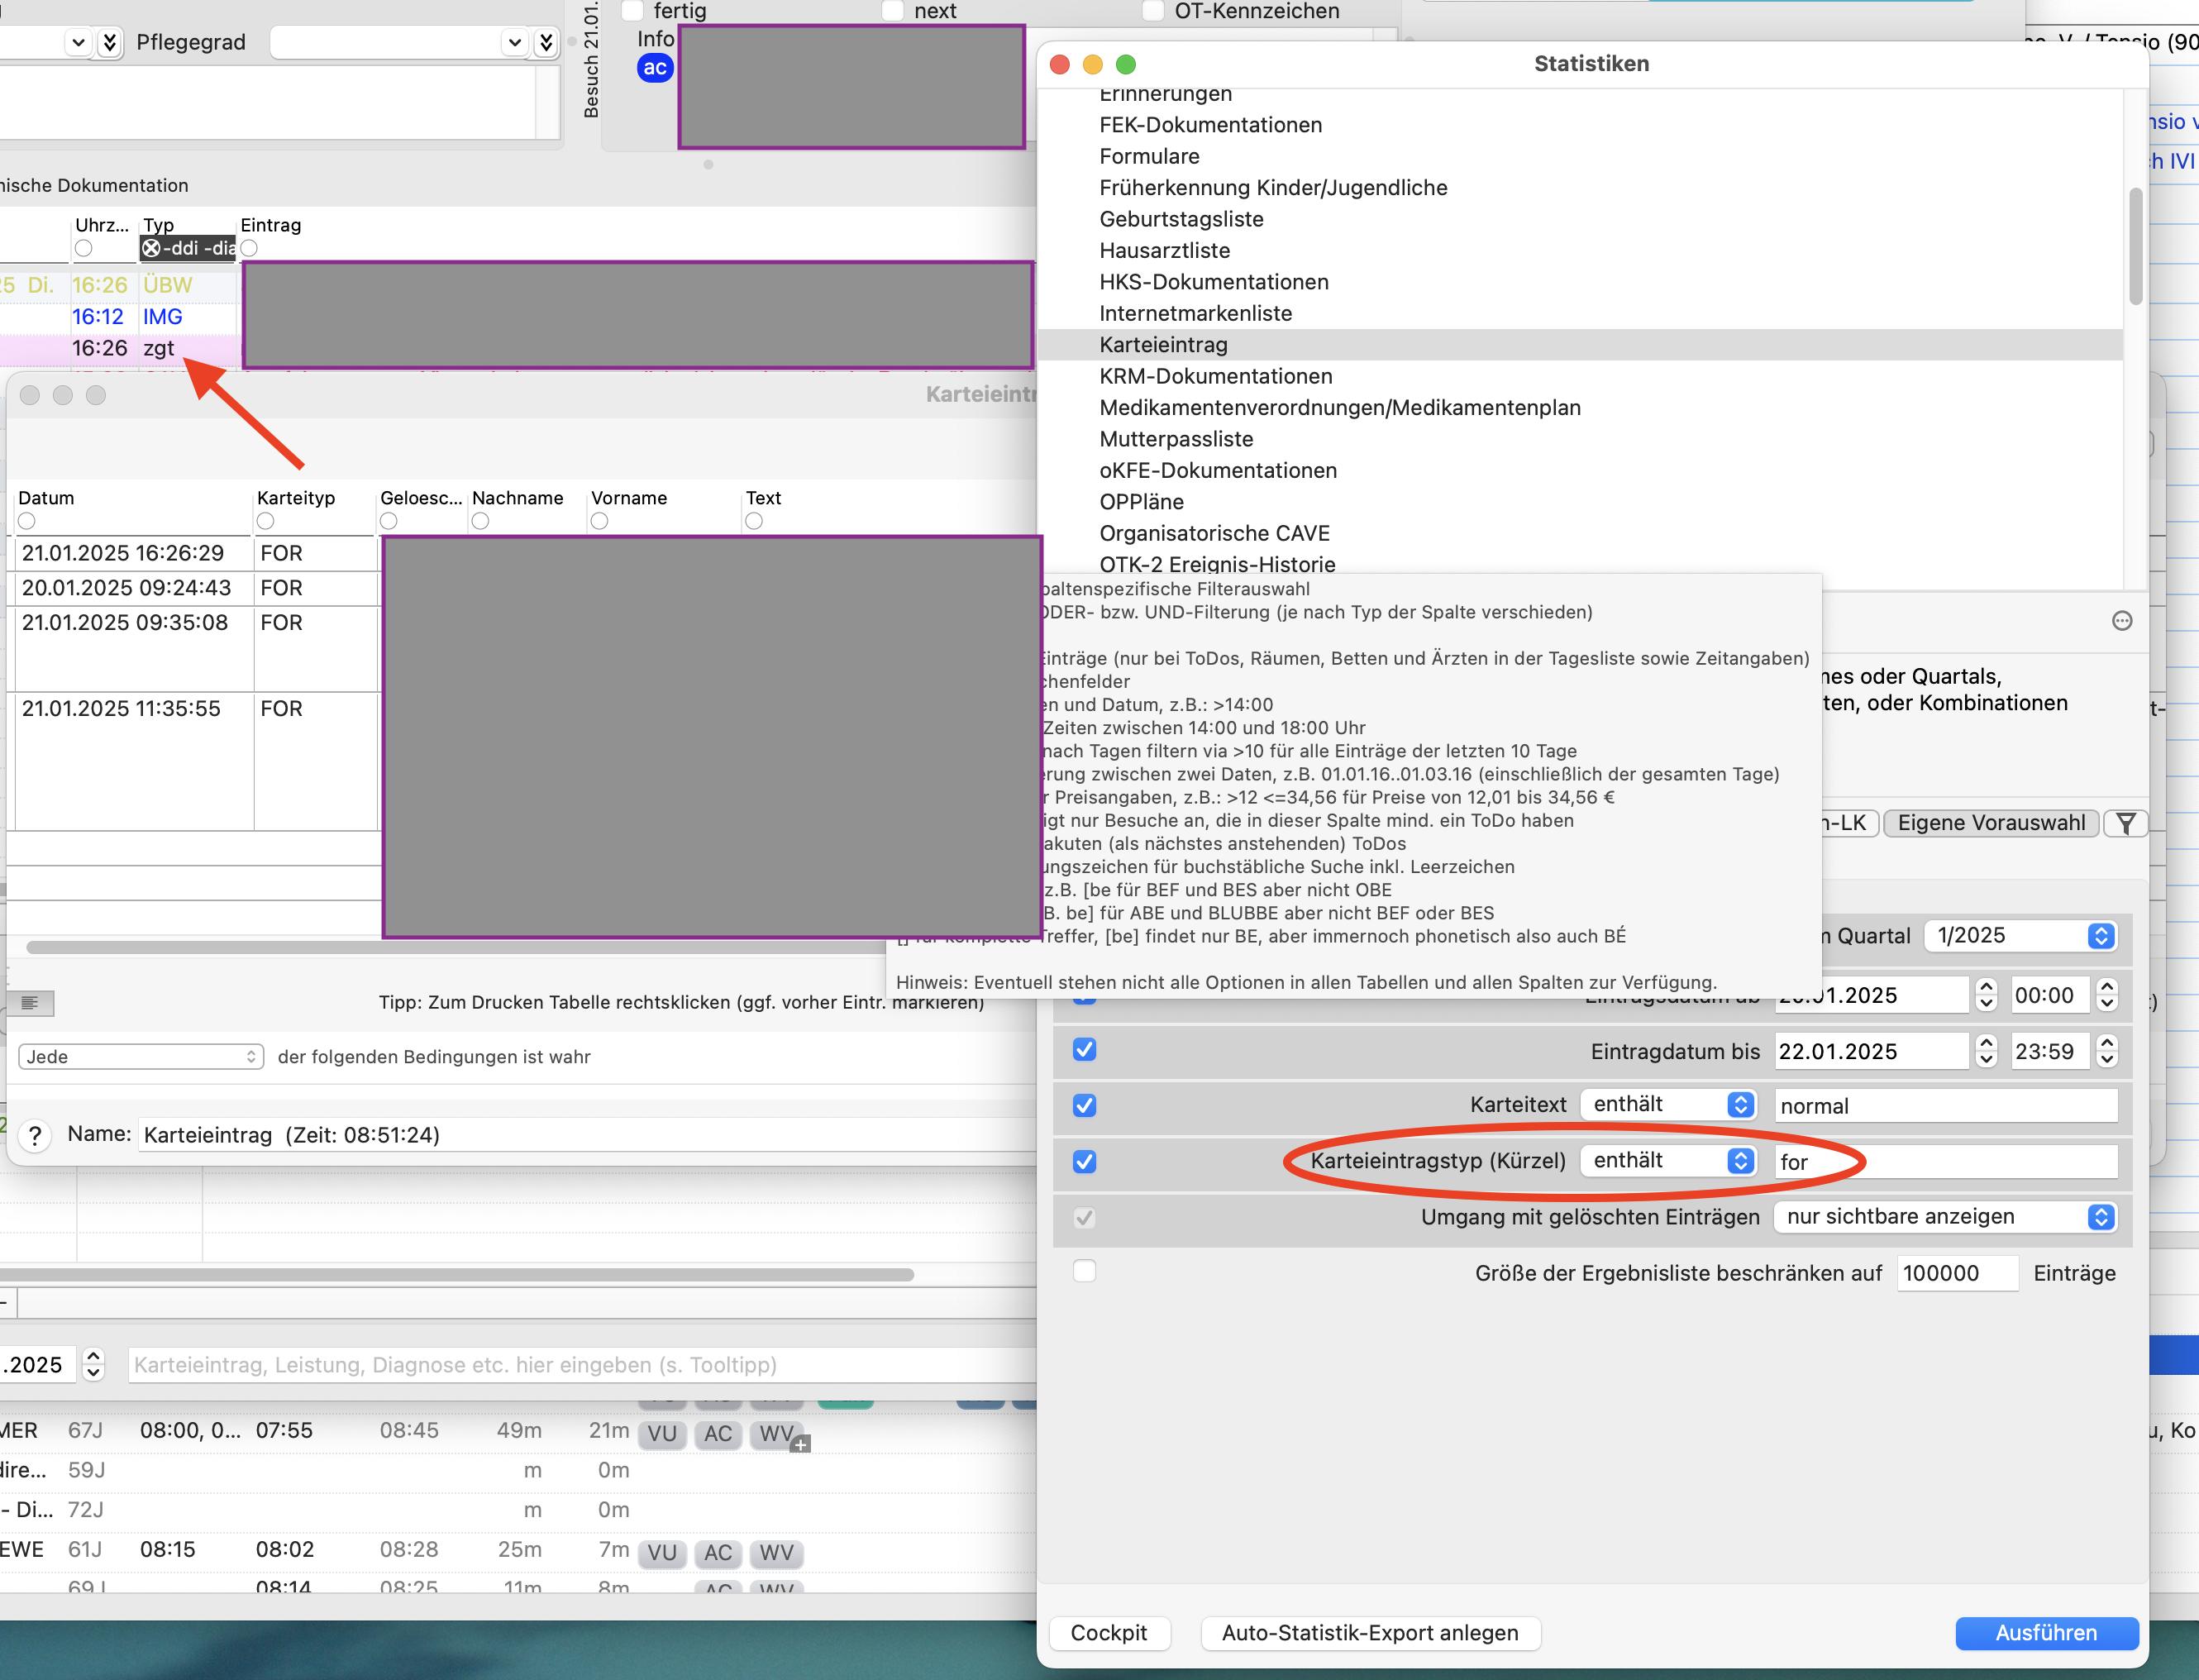Uncheck the Karteitext filter checkbox
This screenshot has width=2199, height=1680.
coord(1084,1105)
